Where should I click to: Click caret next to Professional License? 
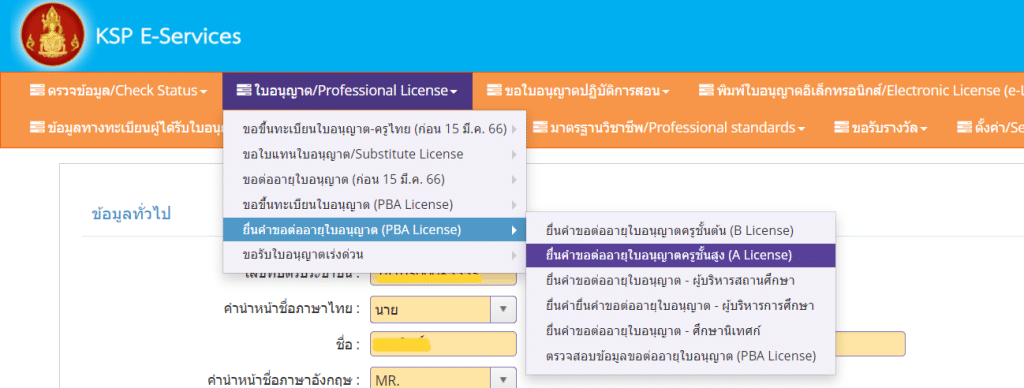[454, 91]
